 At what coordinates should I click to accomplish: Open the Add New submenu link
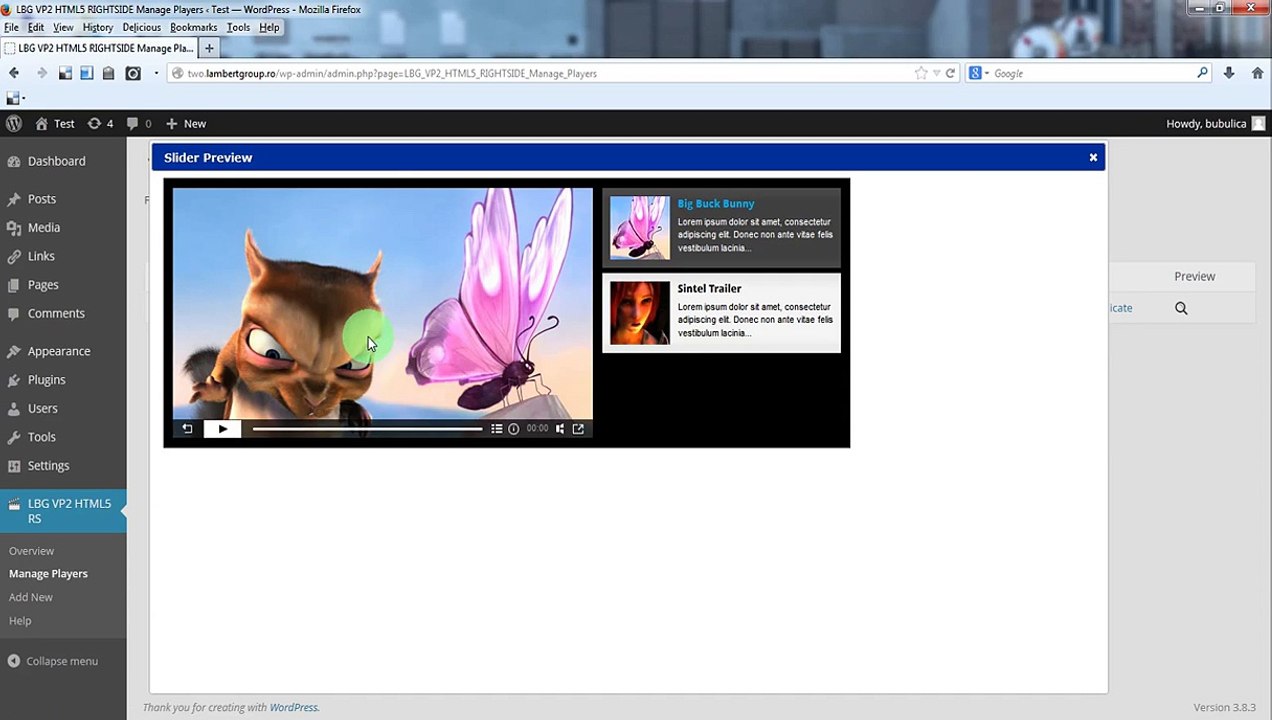pyautogui.click(x=31, y=597)
